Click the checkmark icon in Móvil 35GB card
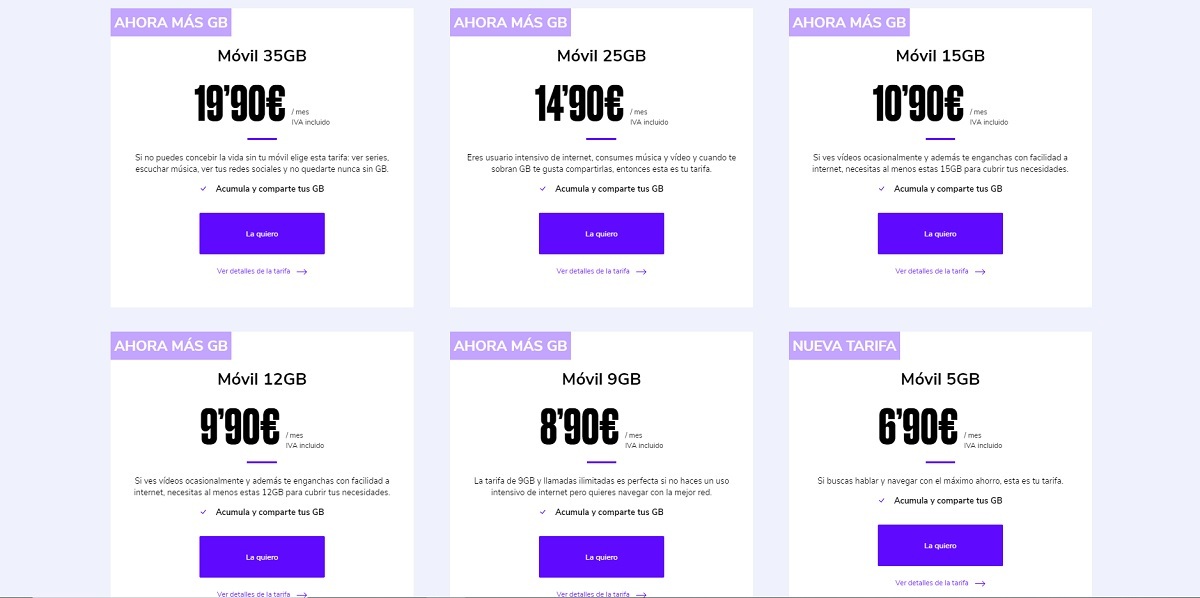1200x598 pixels. 204,188
